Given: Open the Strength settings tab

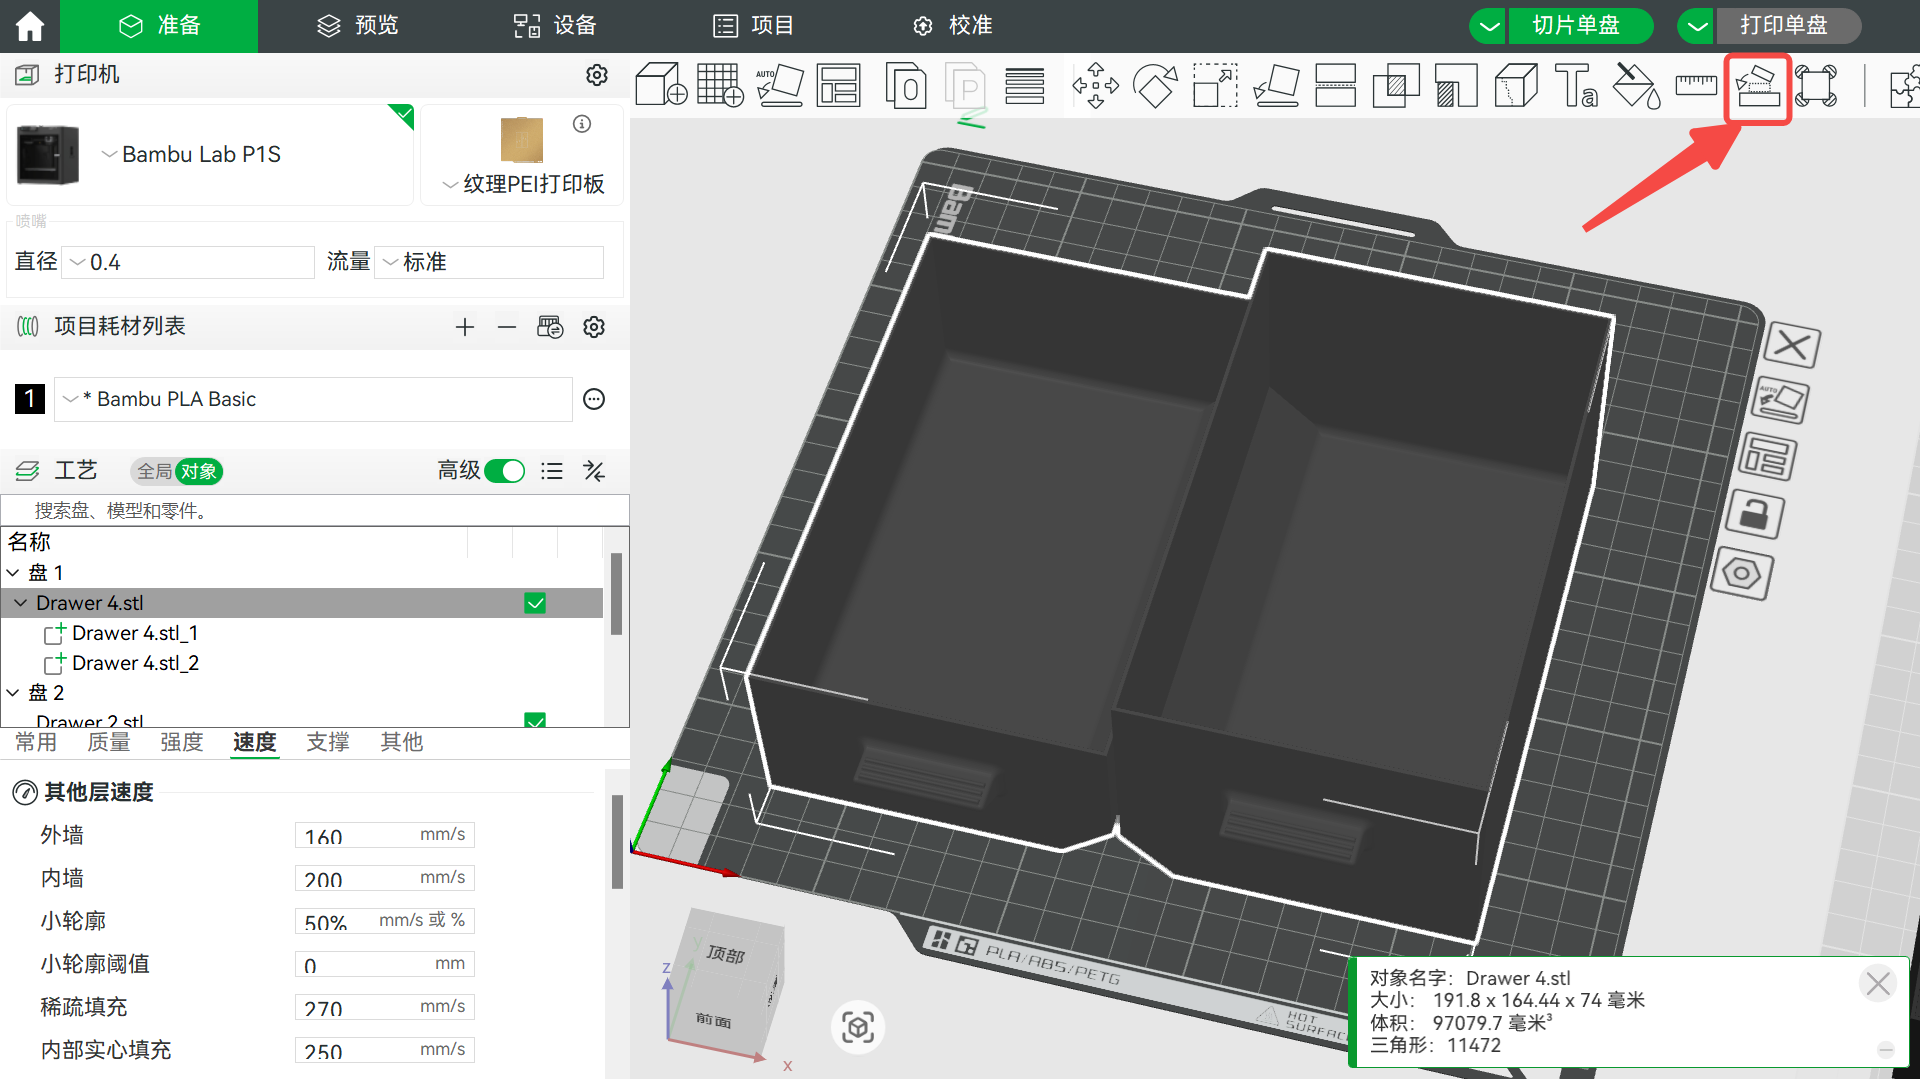Looking at the screenshot, I should [182, 742].
